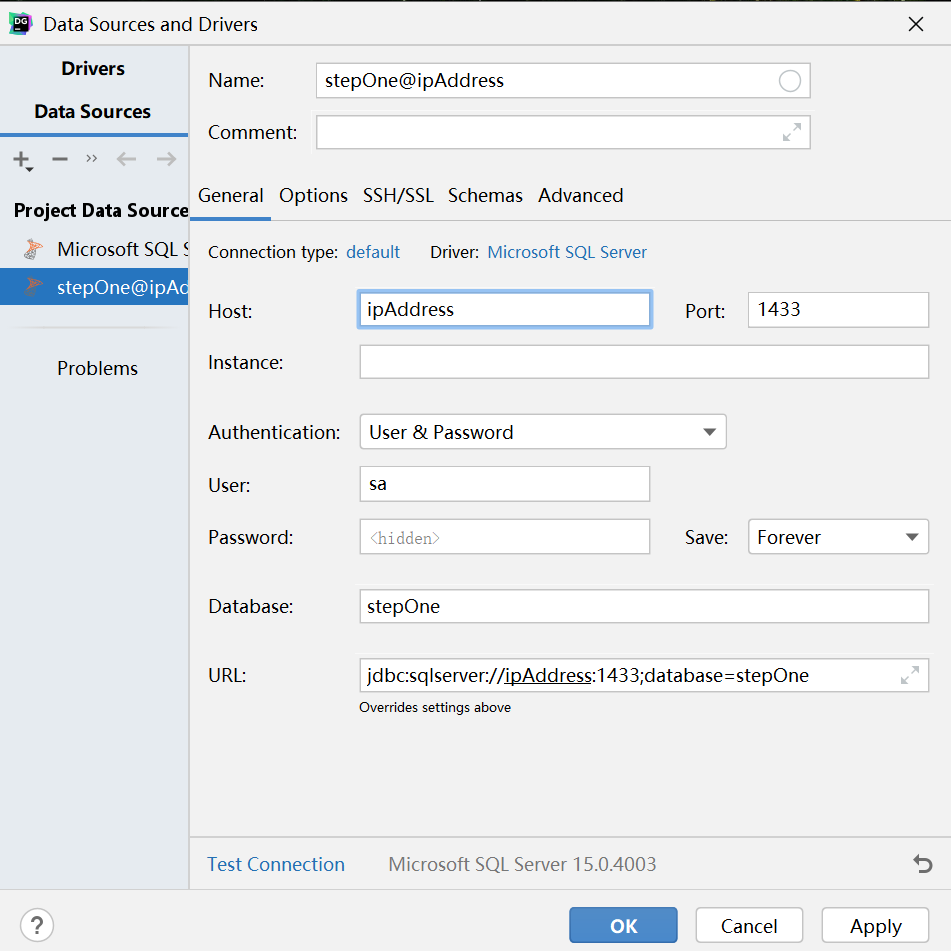Click the OK button
The image size is (951, 951).
623,926
